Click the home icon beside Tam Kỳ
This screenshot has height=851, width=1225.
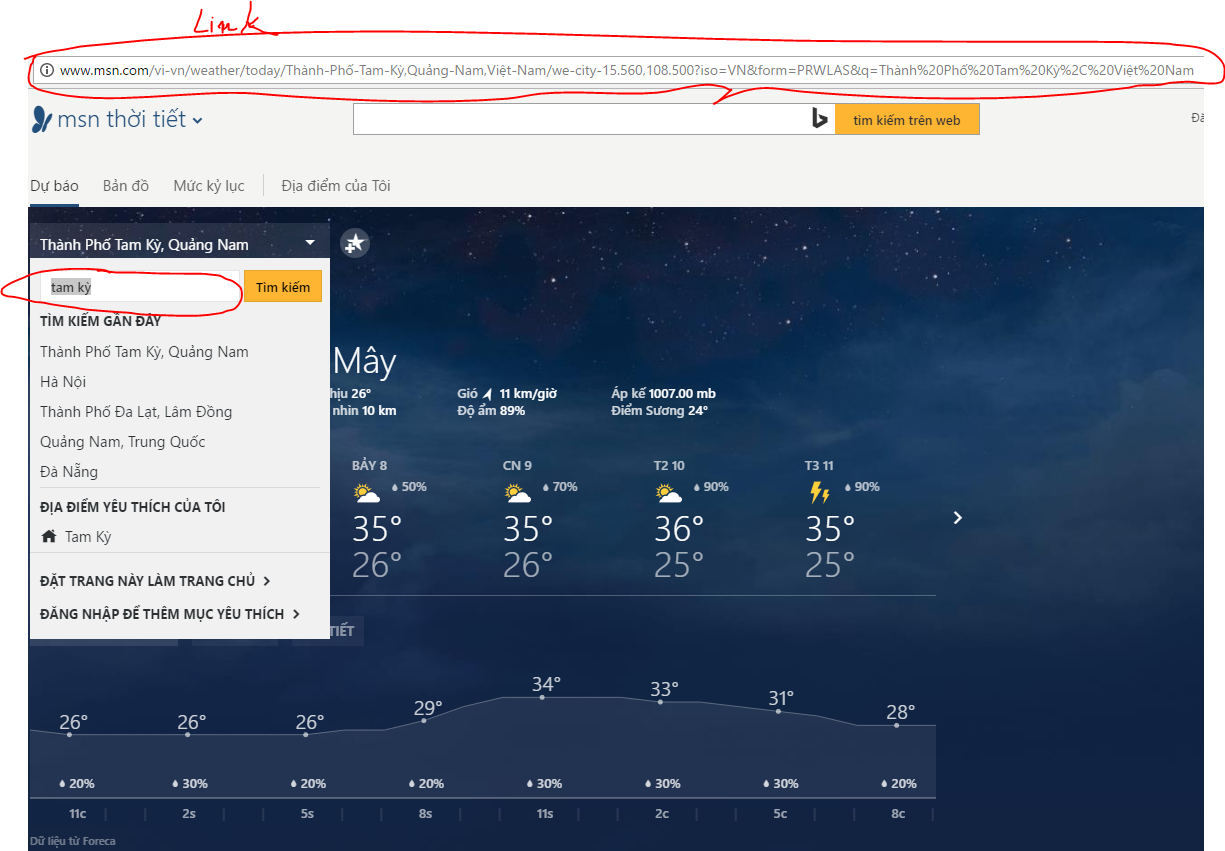(x=49, y=537)
